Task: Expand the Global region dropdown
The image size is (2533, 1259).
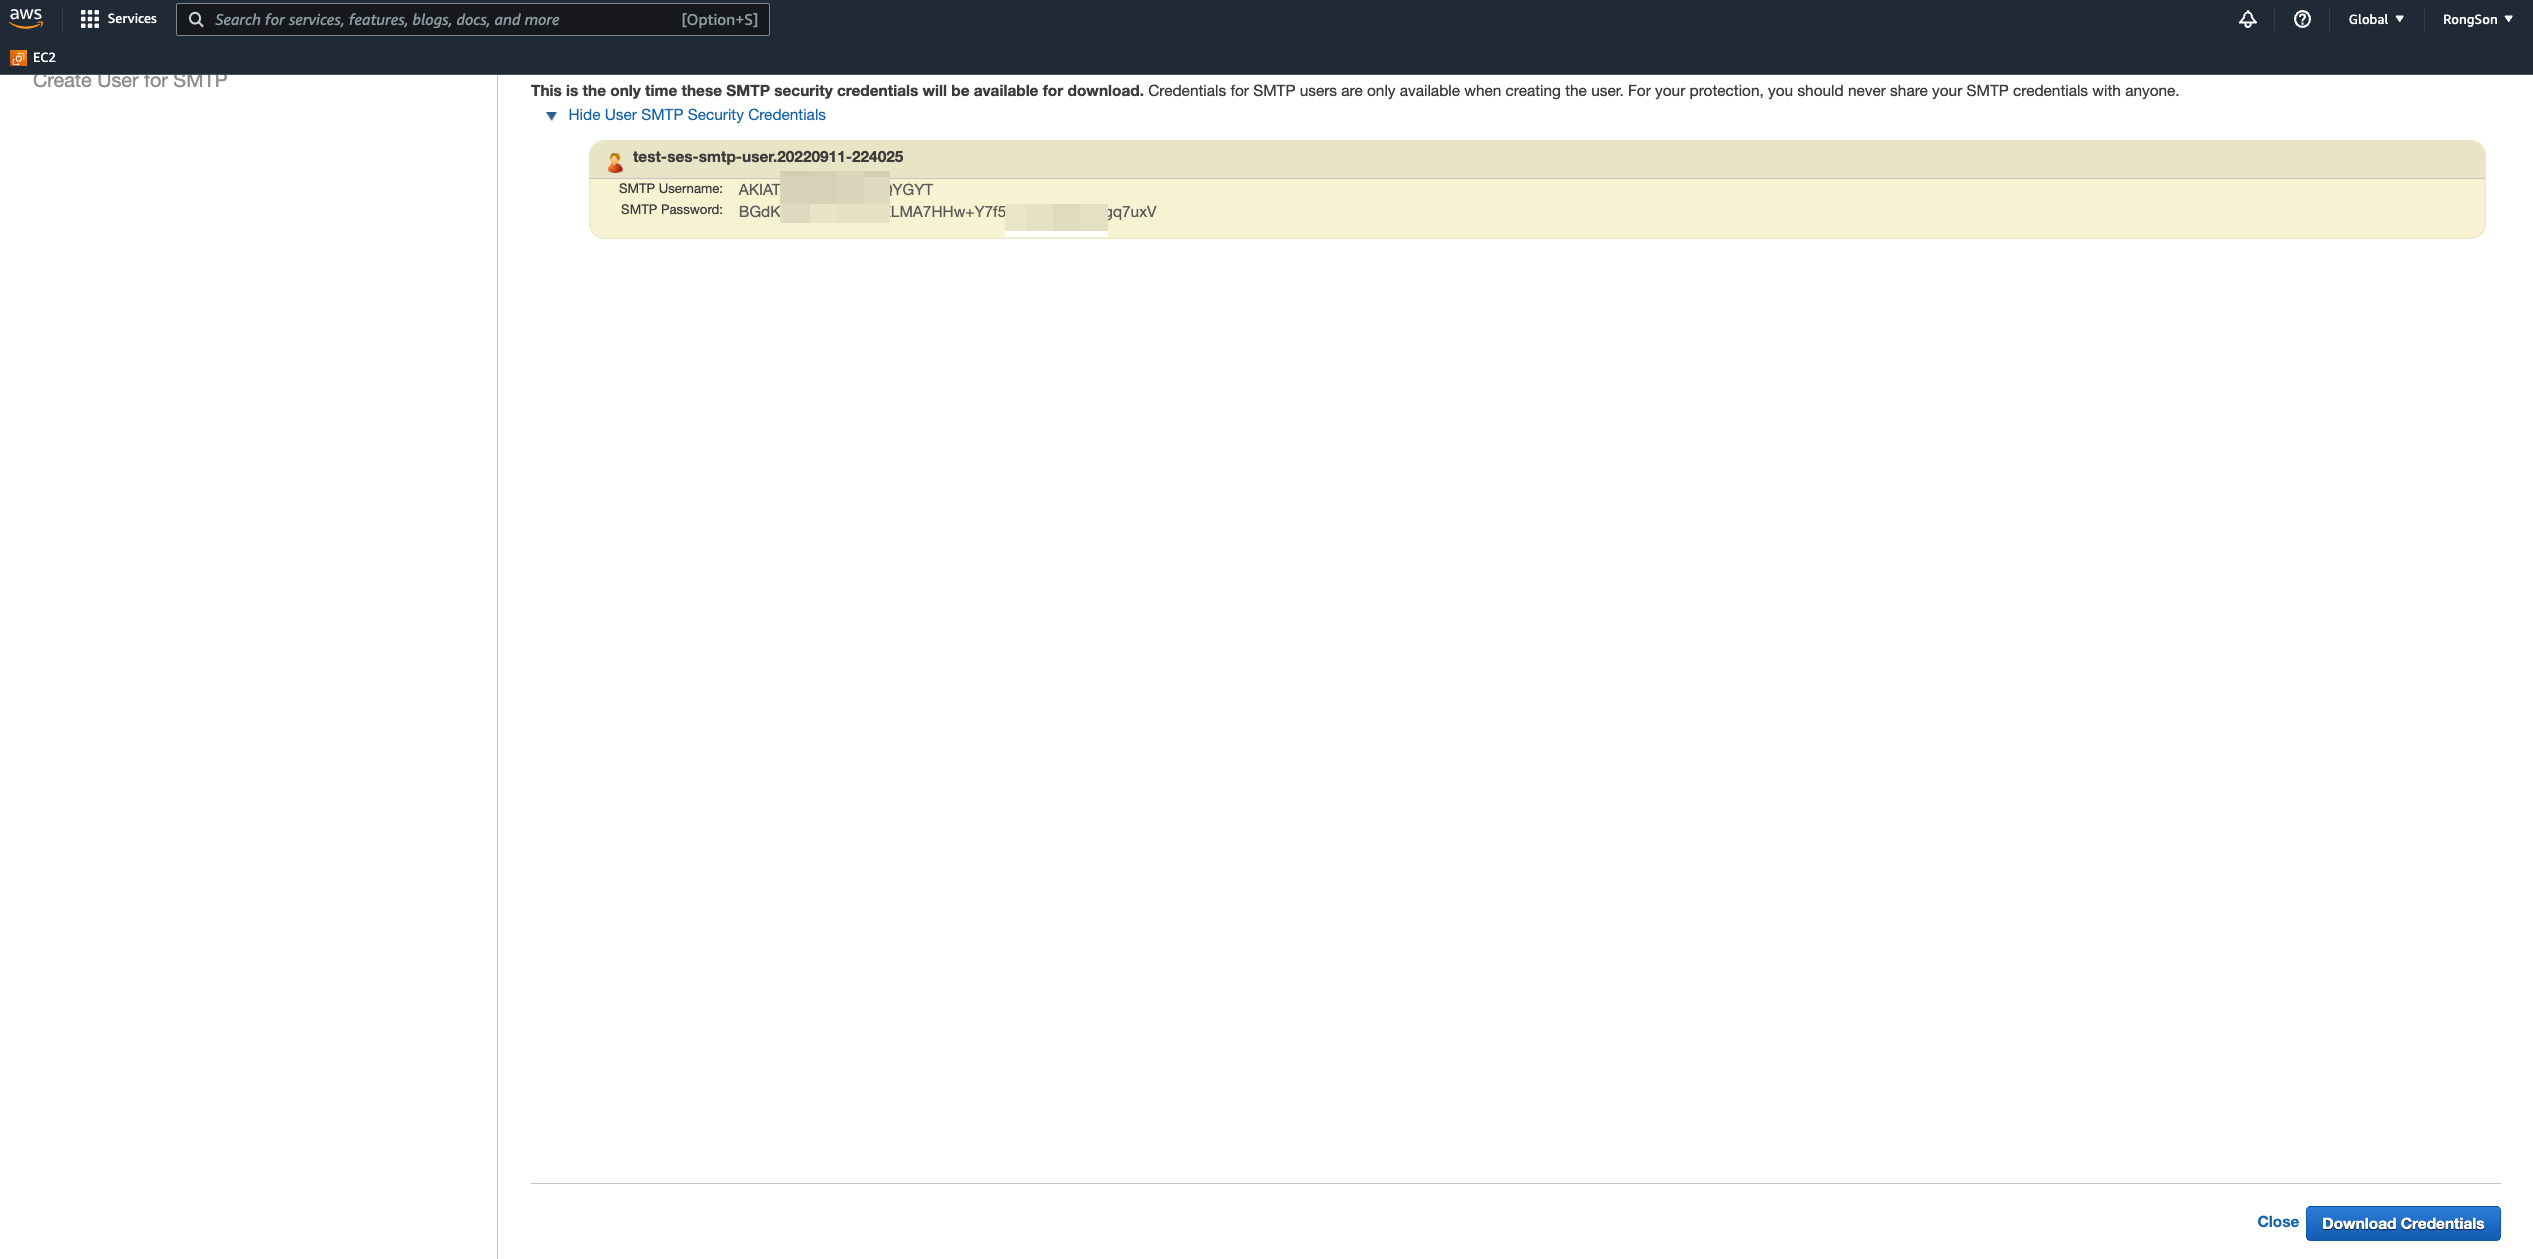Action: pyautogui.click(x=2375, y=19)
